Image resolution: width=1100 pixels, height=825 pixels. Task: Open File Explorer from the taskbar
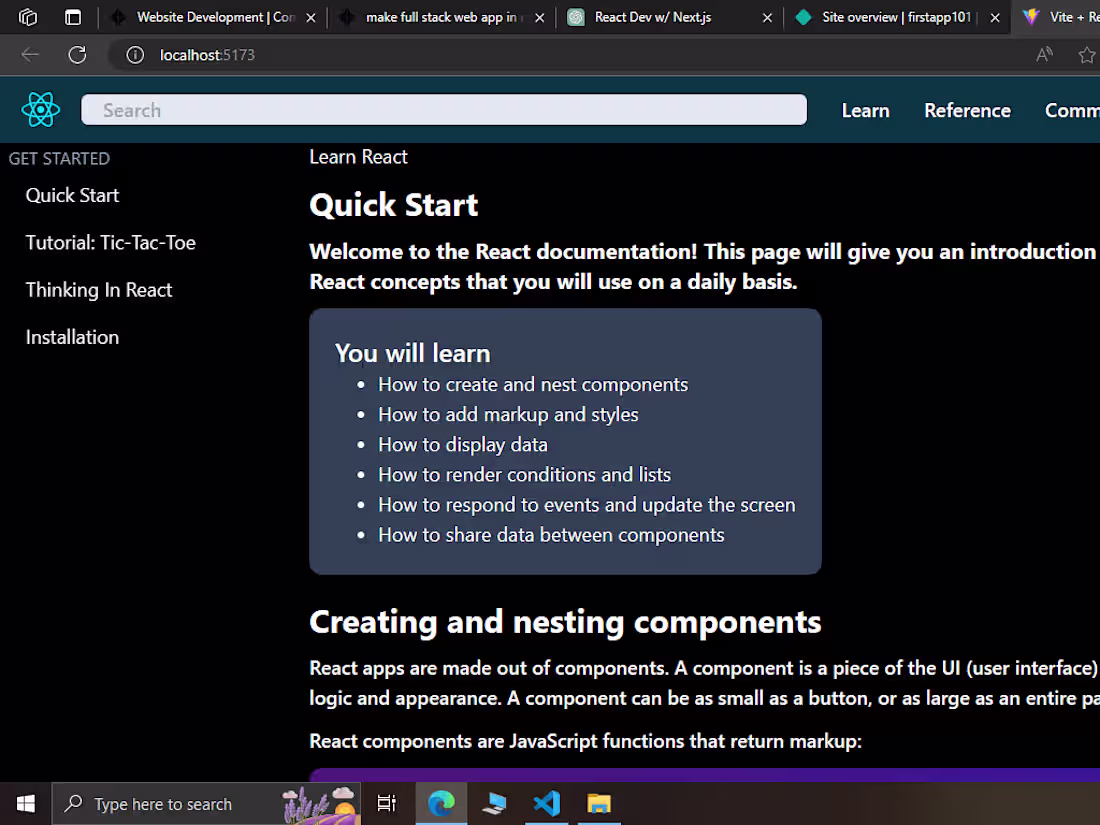599,803
